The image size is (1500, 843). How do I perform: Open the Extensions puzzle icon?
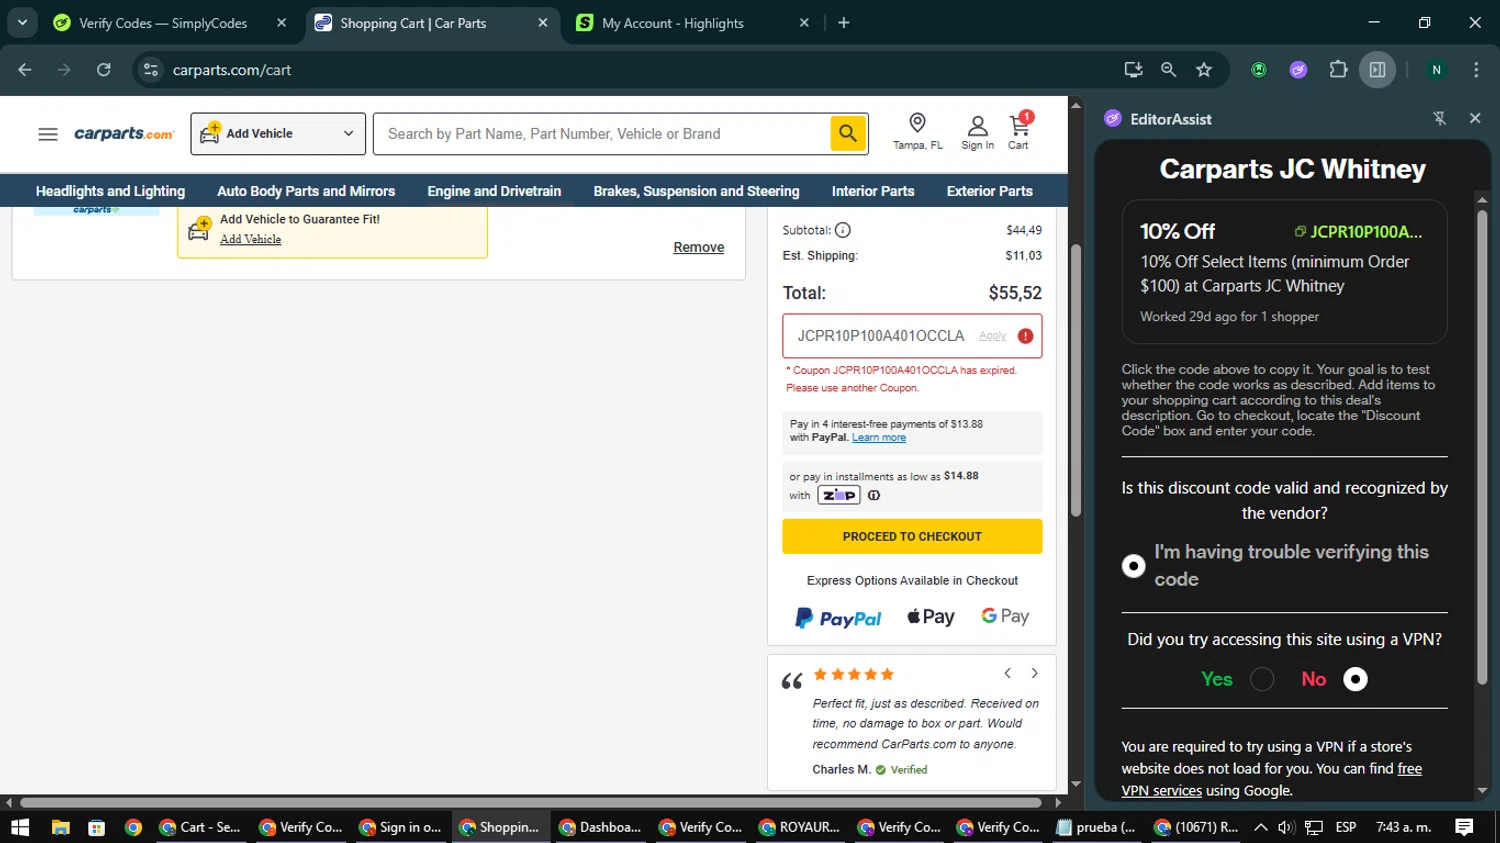pos(1338,69)
